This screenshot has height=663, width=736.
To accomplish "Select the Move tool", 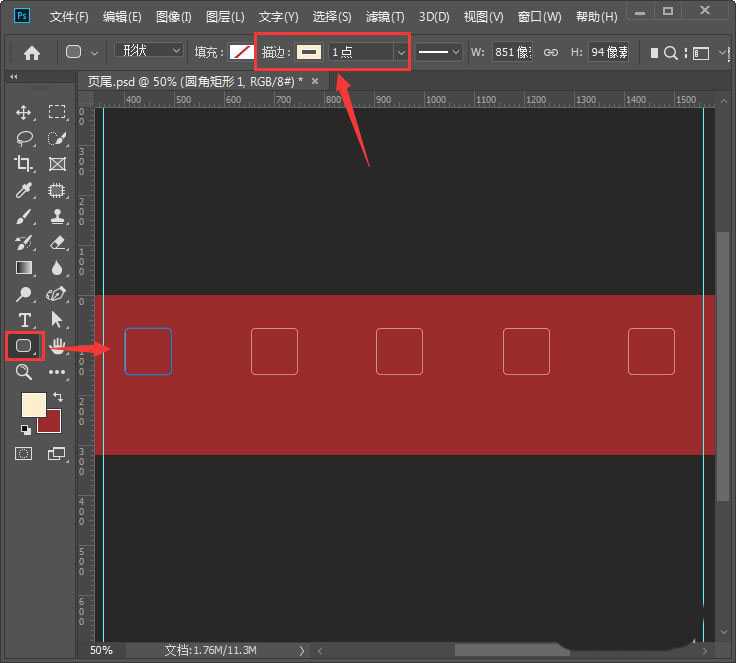I will (24, 112).
